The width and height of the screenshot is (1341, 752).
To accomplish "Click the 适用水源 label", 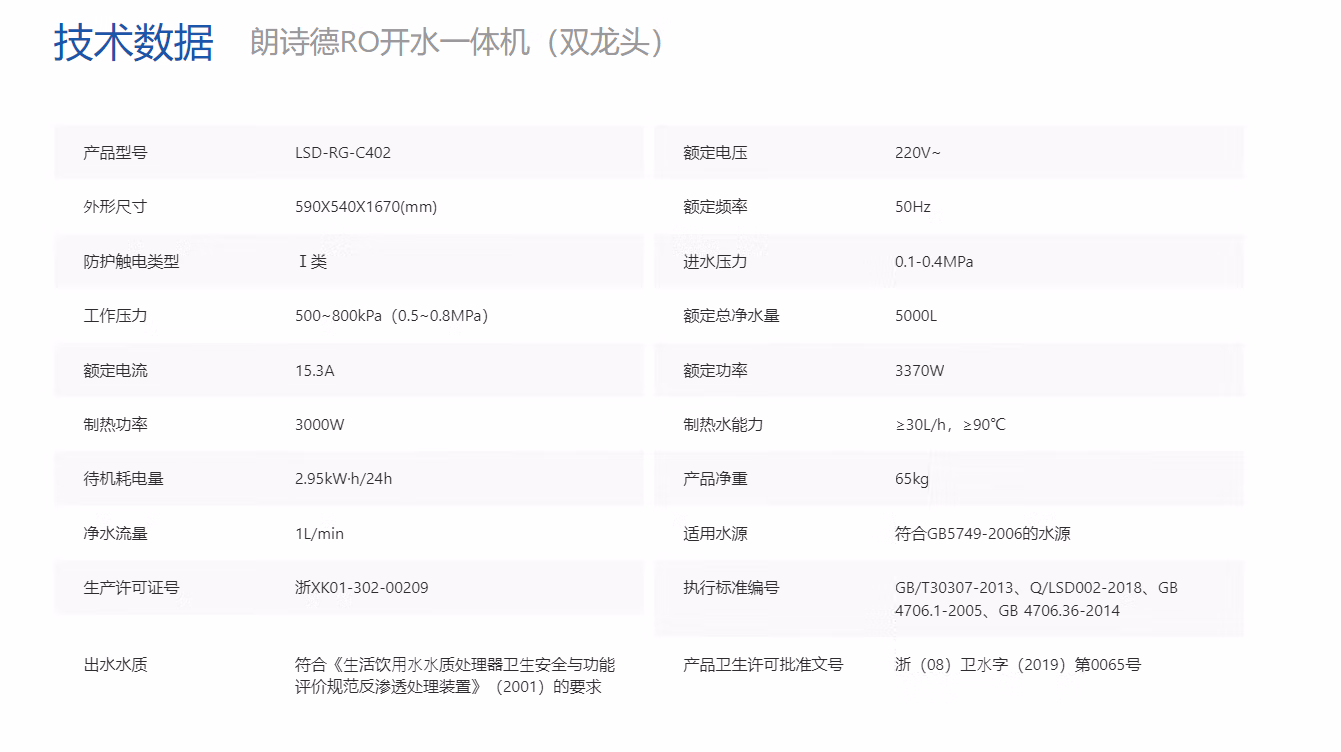I will click(x=715, y=534).
